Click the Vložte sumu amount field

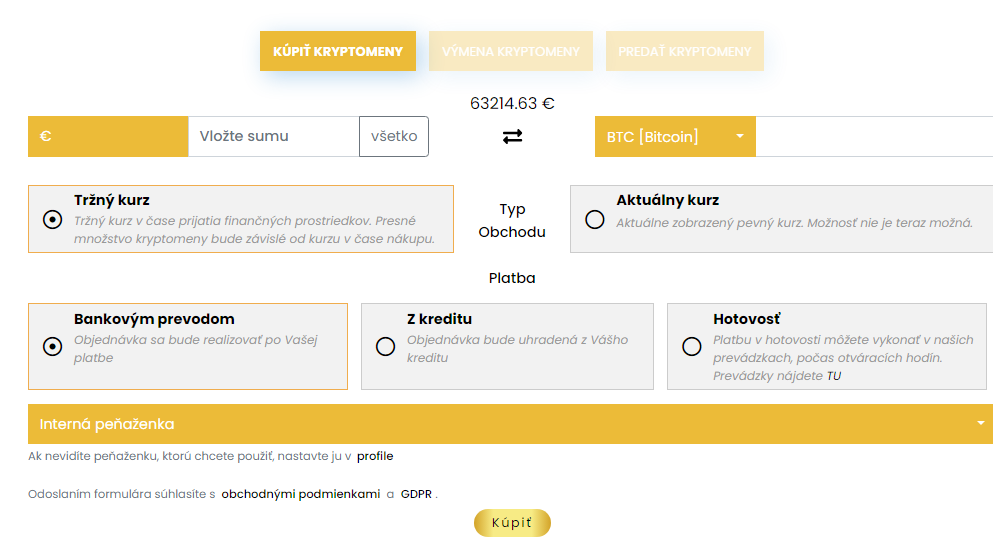[x=273, y=137]
